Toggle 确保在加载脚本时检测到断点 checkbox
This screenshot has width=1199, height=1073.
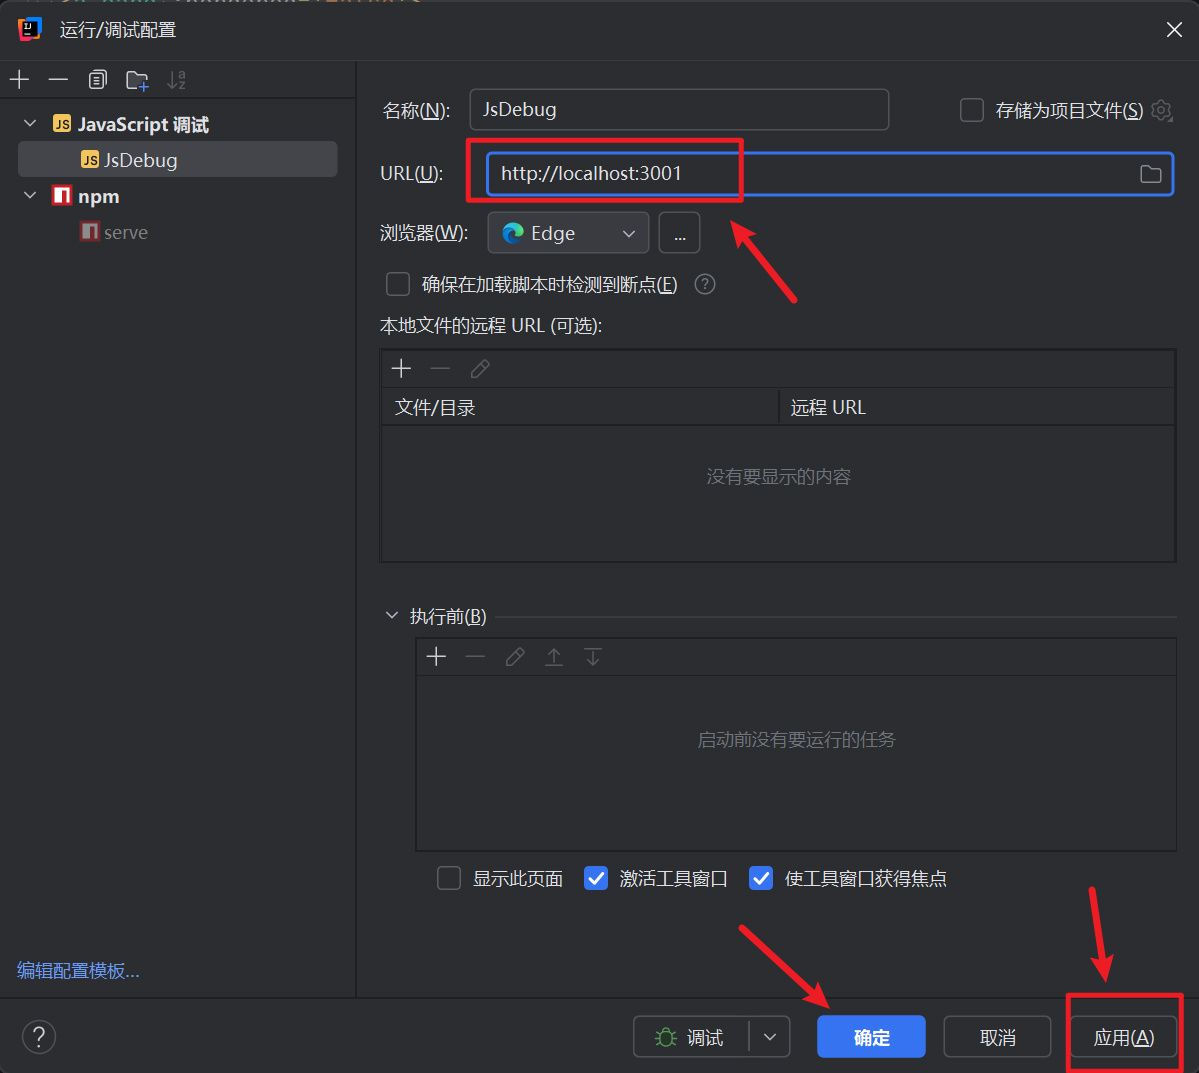point(398,285)
